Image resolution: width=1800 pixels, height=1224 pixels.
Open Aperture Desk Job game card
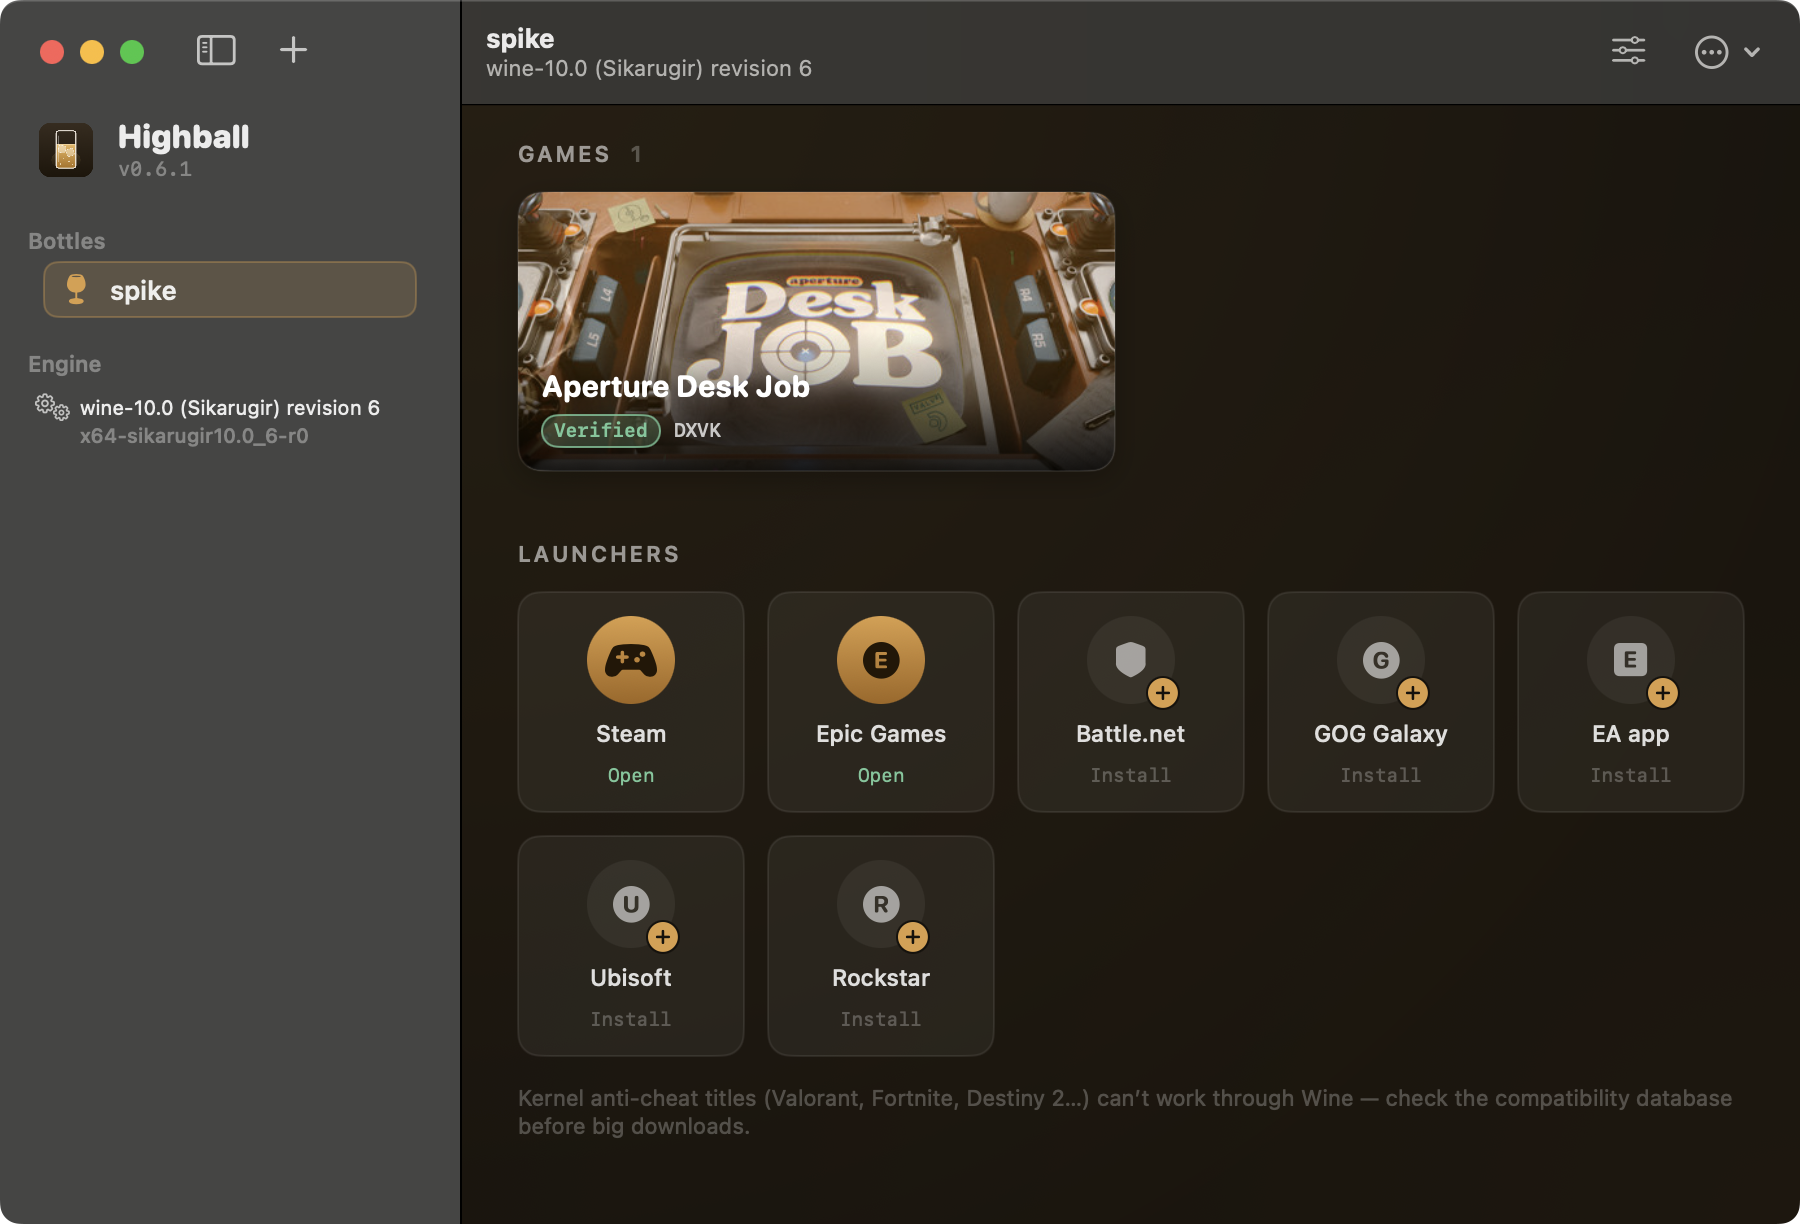tap(816, 331)
